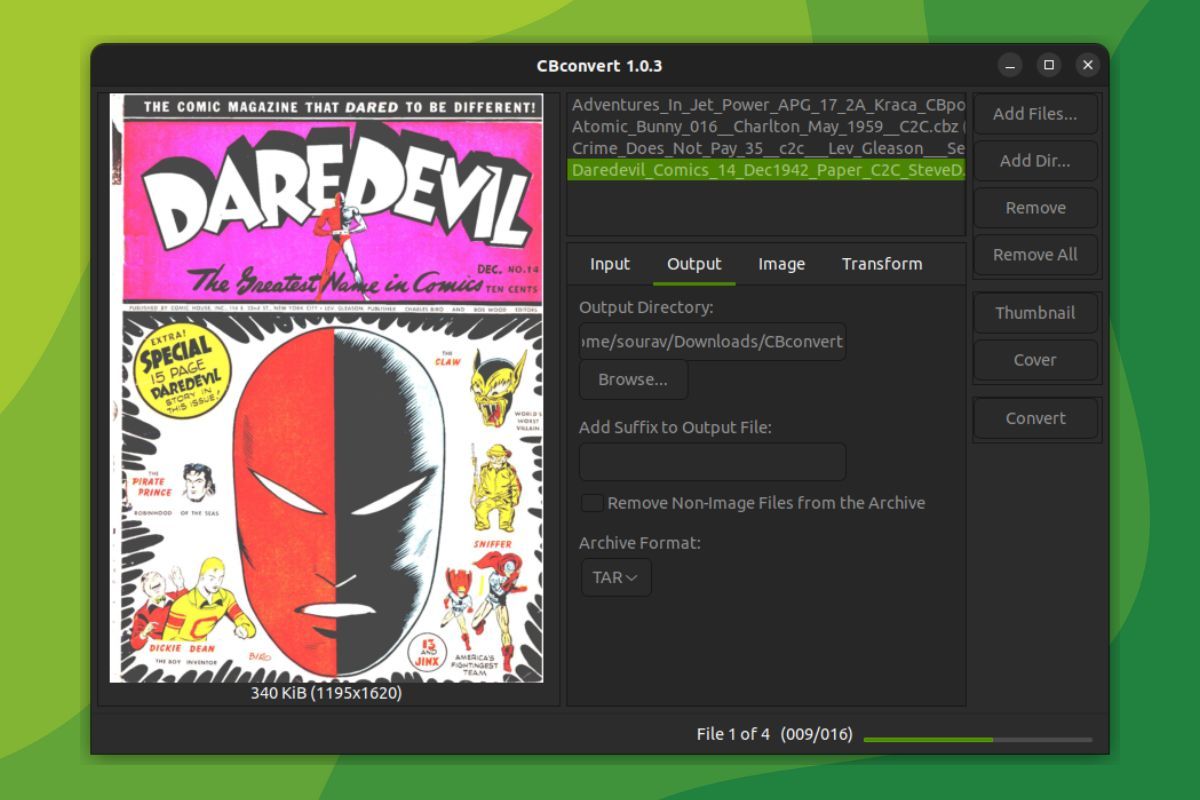This screenshot has height=800, width=1200.
Task: Click Add Files to import comics
Action: [x=1035, y=114]
